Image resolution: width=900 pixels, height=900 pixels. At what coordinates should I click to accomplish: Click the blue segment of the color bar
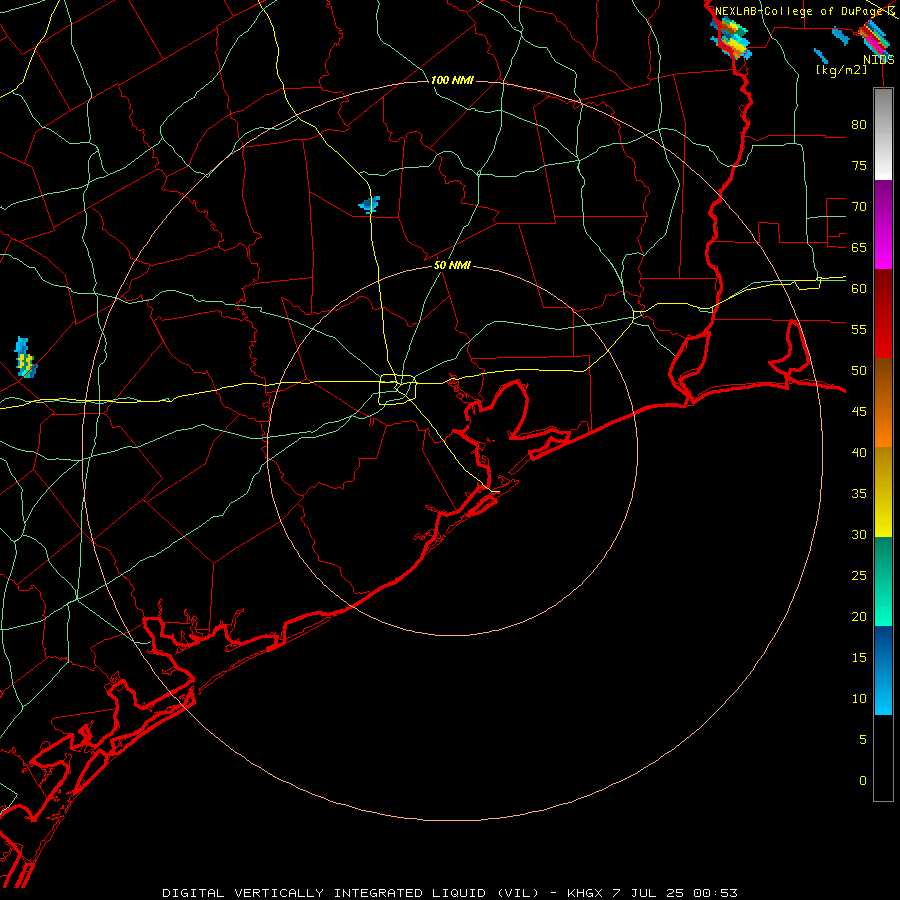883,670
